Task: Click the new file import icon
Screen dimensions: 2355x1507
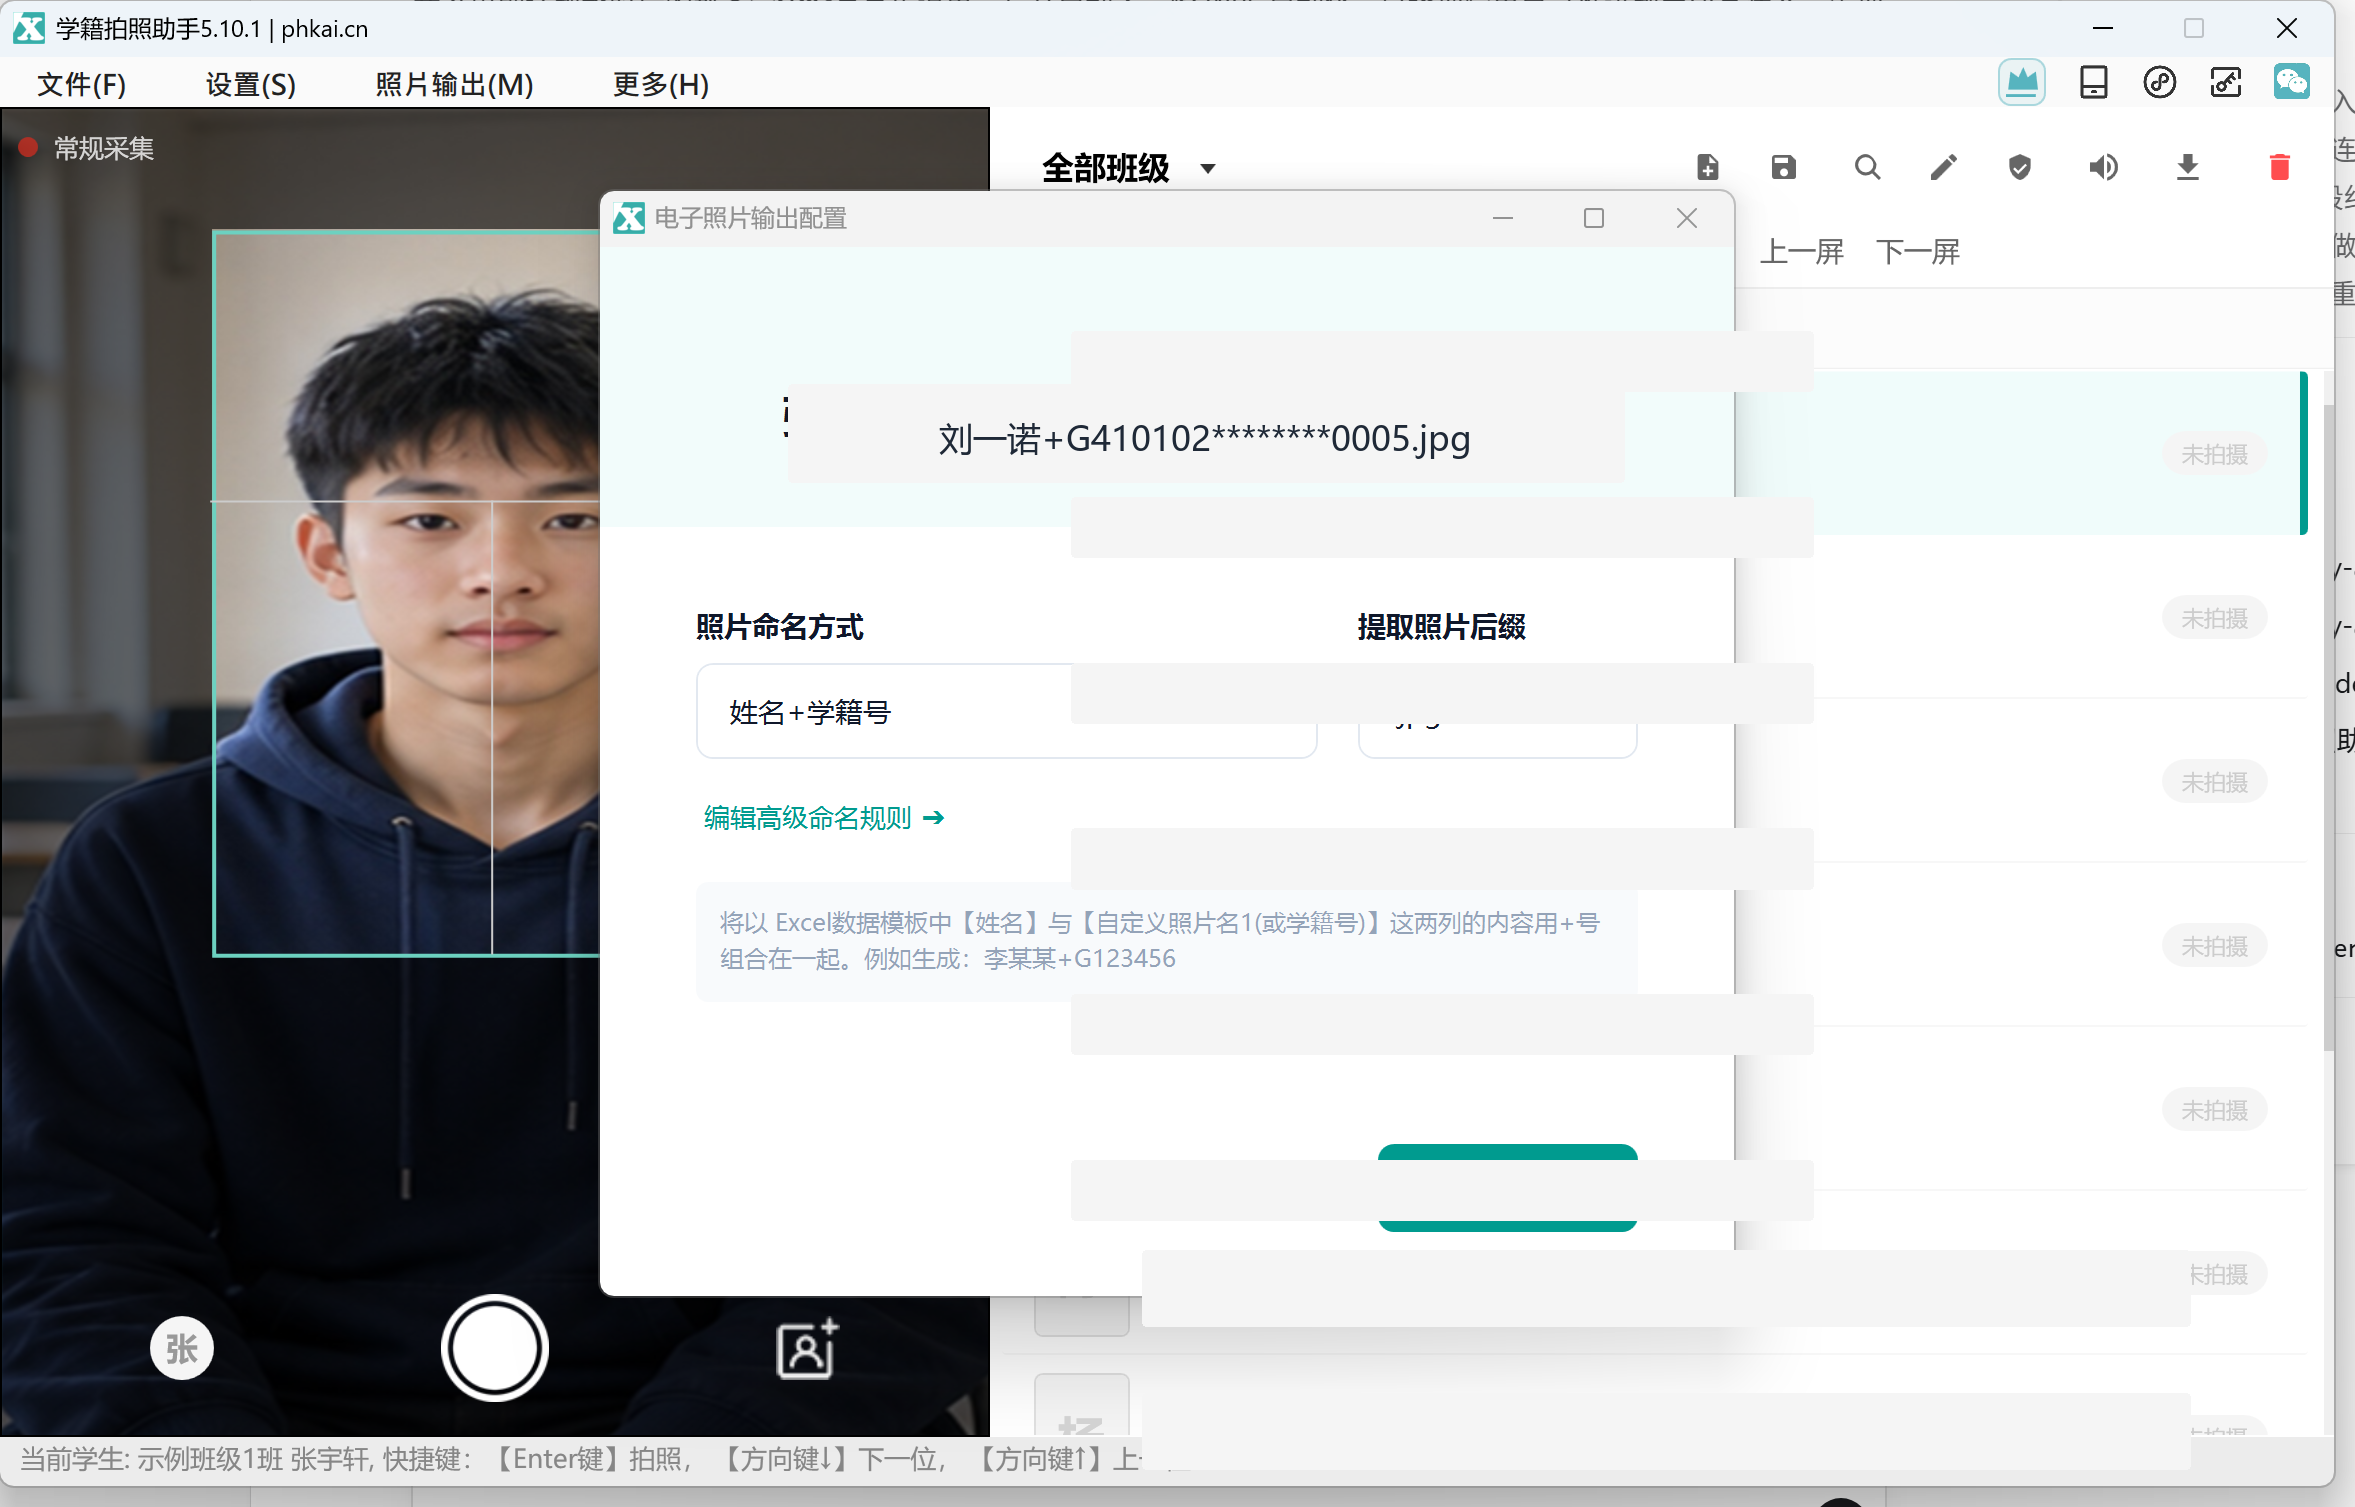Action: (1707, 167)
